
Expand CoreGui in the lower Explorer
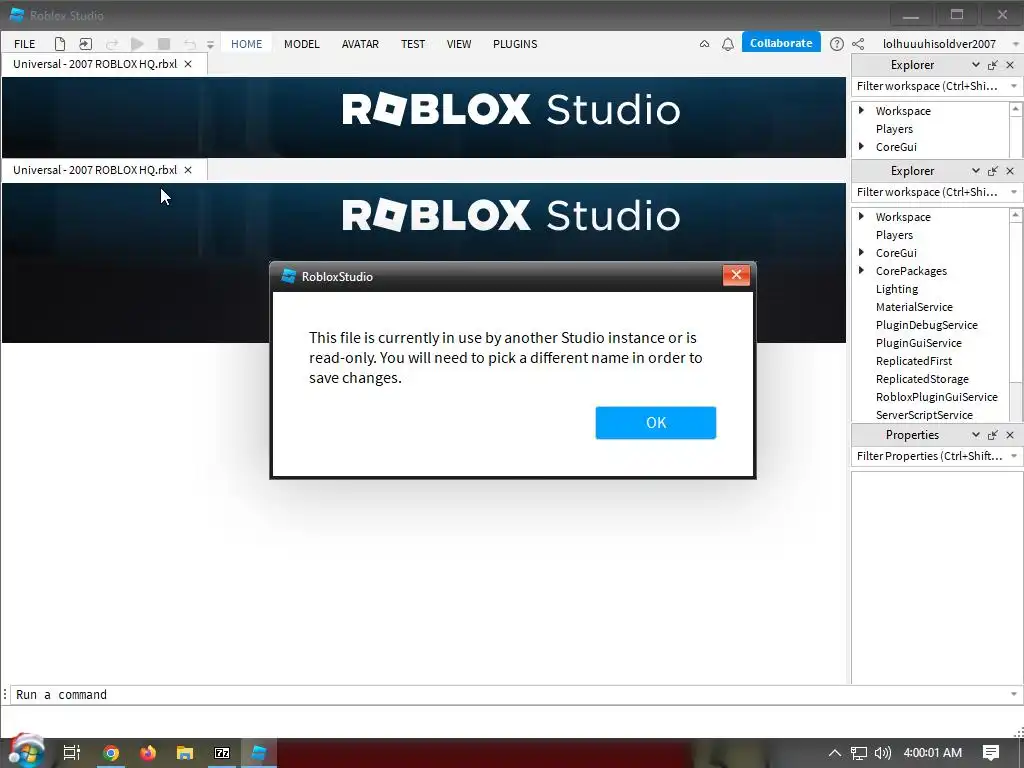click(861, 252)
